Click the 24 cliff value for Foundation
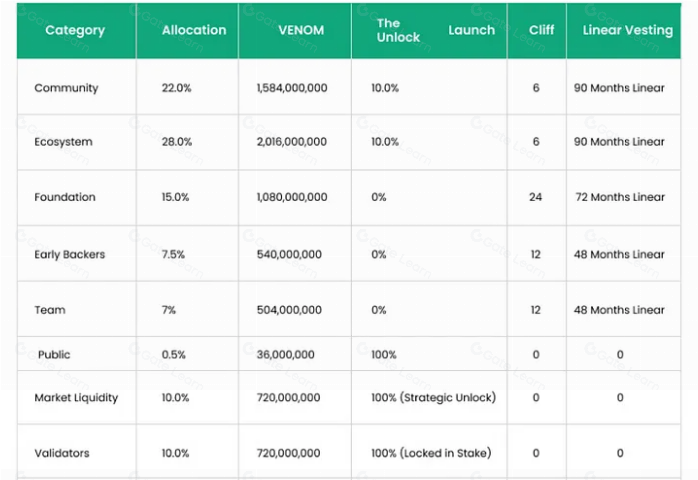698x480 pixels. (536, 197)
